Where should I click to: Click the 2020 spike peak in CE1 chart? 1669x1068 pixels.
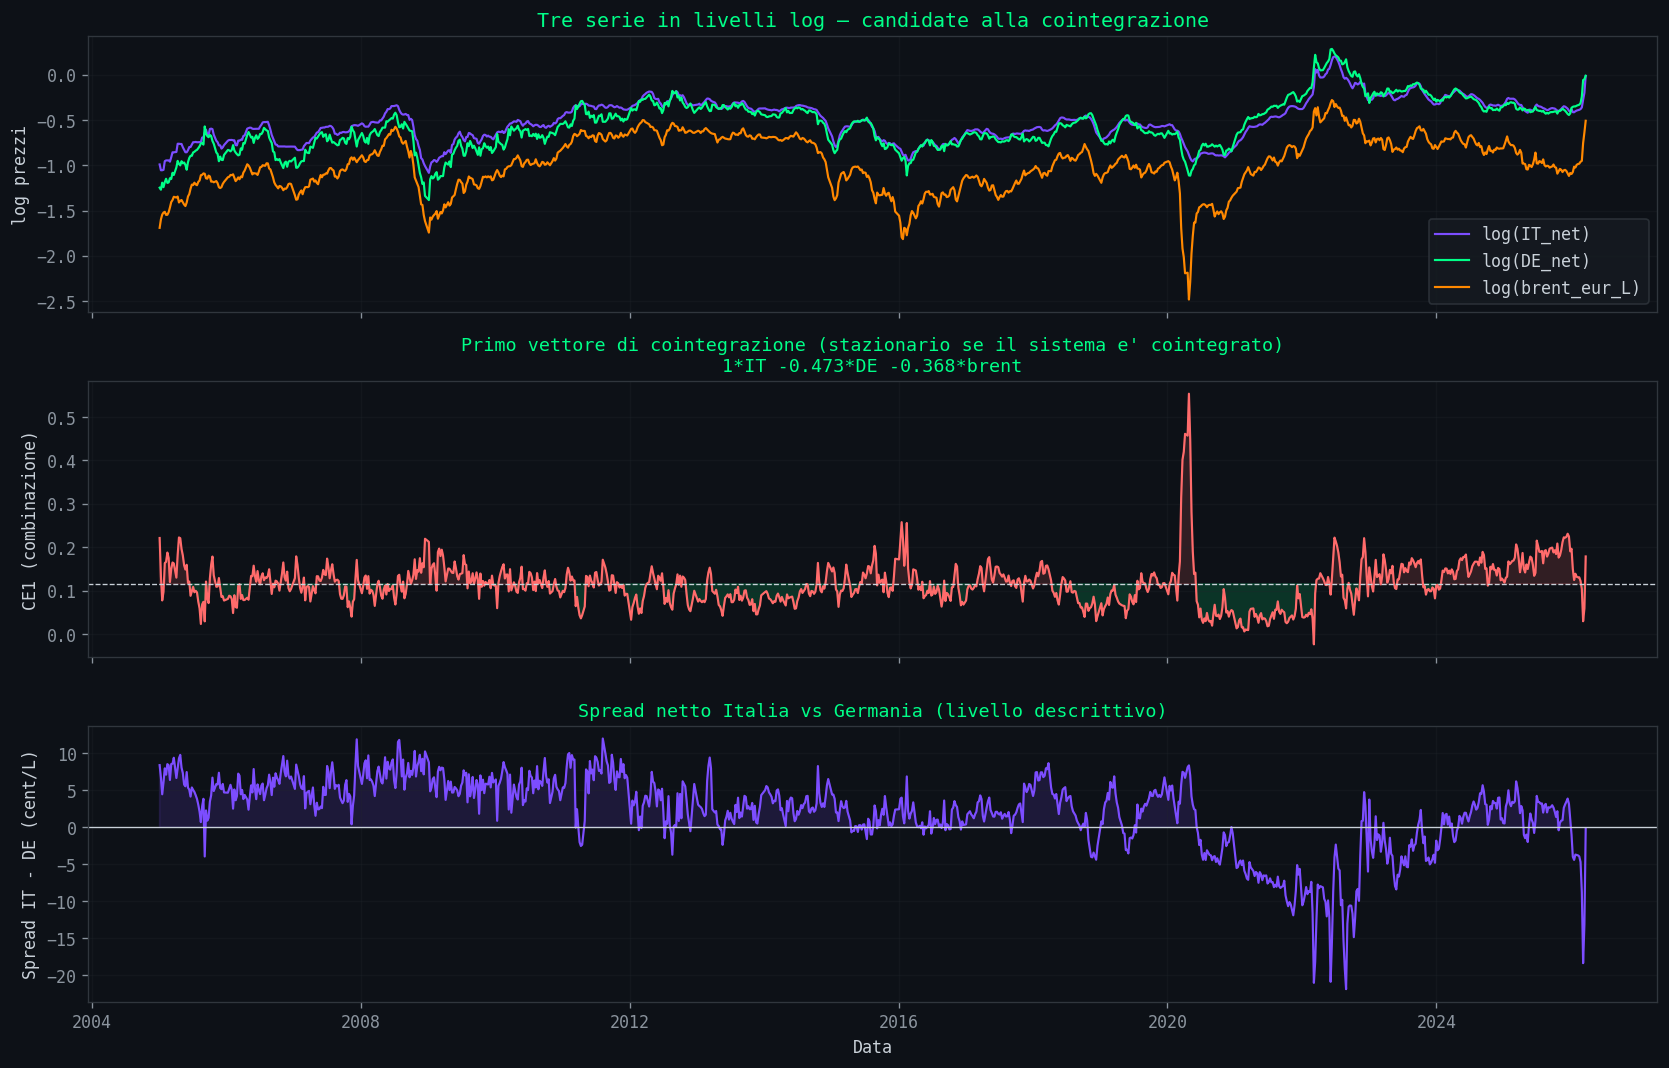1188,395
